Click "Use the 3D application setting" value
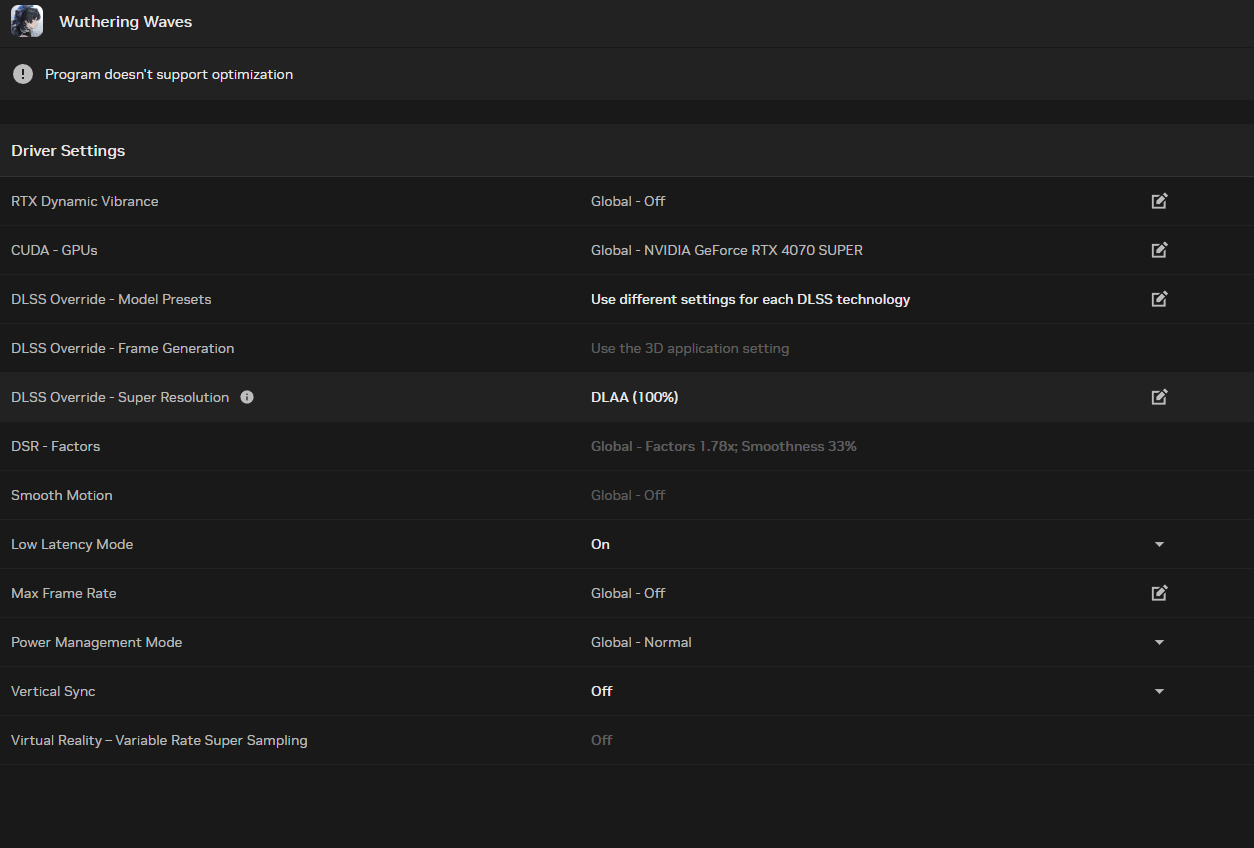Viewport: 1254px width, 848px height. tap(690, 348)
